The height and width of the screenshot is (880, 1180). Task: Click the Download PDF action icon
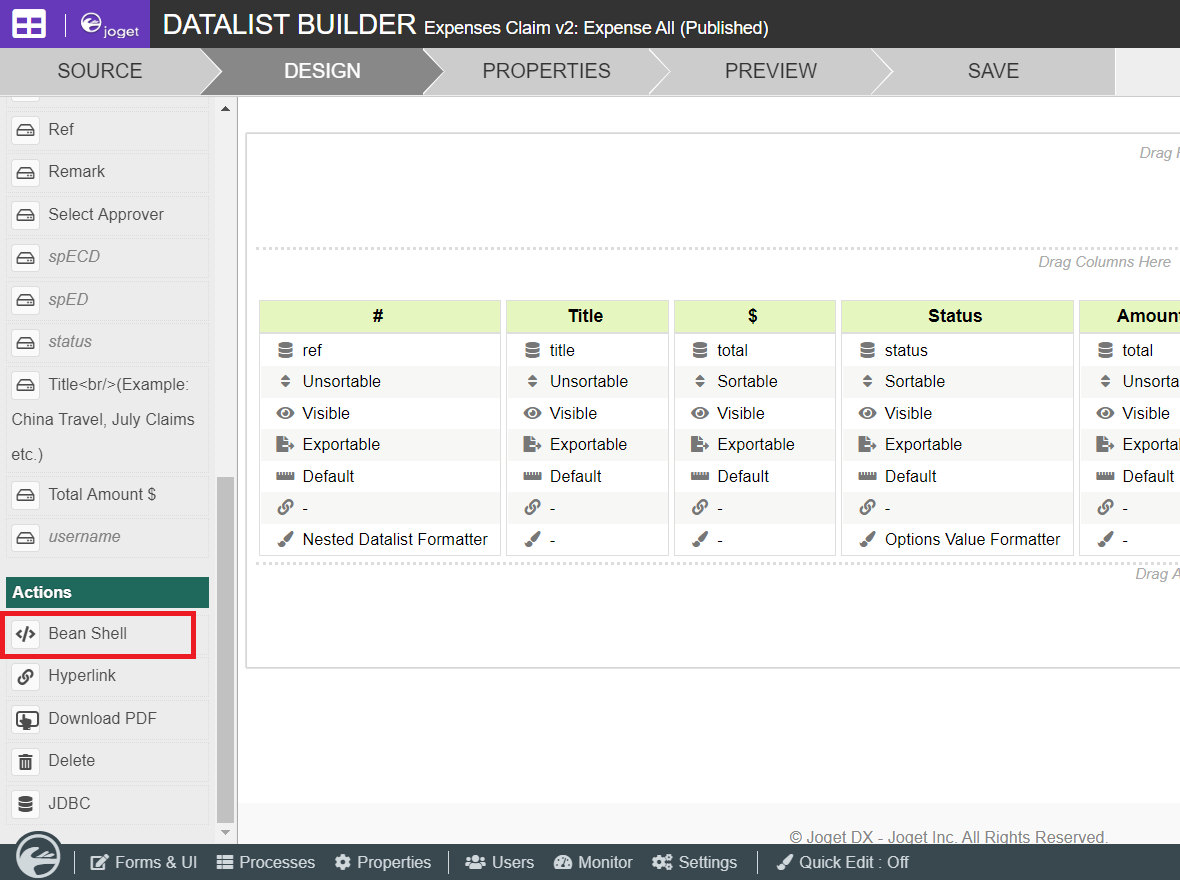[27, 719]
